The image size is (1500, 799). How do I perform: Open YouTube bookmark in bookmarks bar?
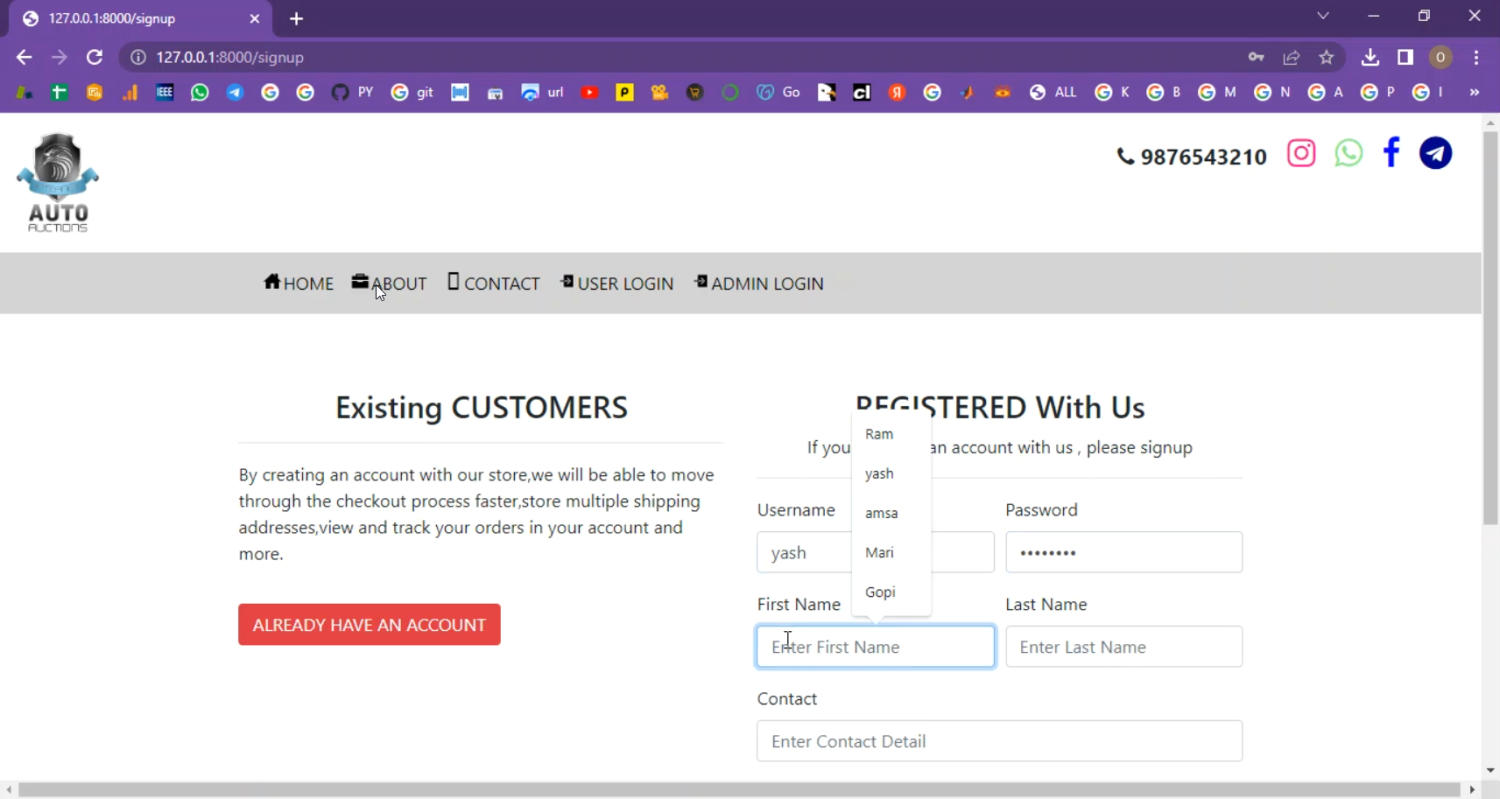(590, 92)
